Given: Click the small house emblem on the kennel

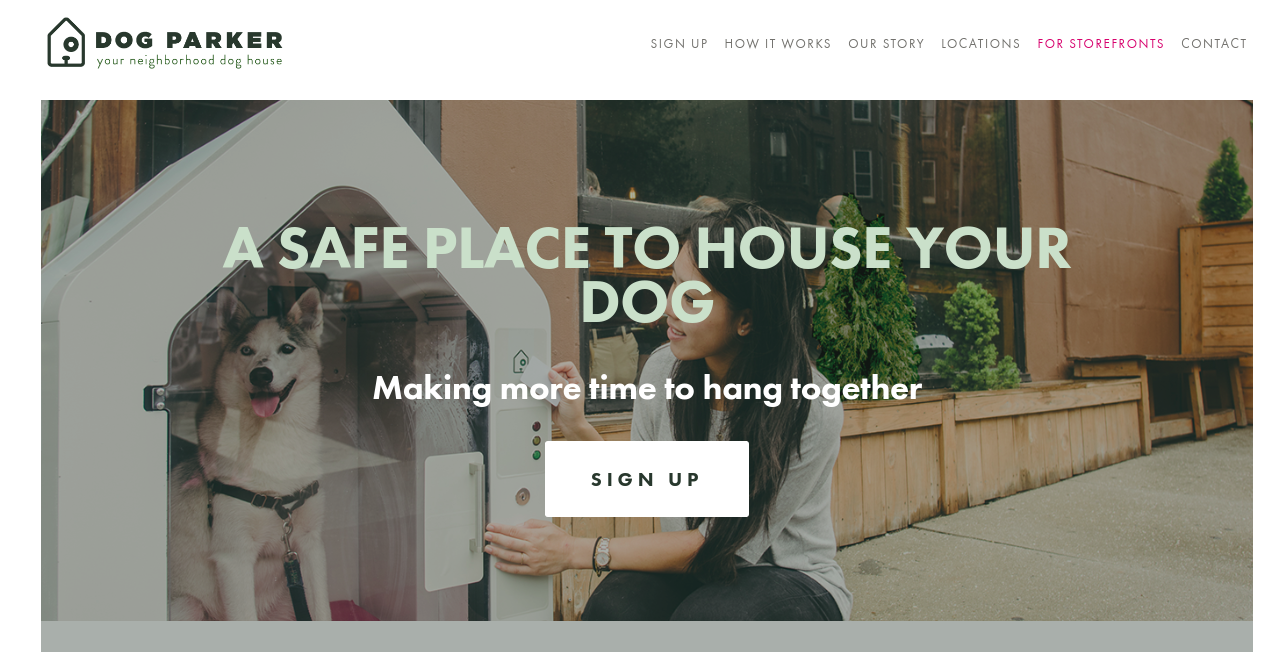Looking at the screenshot, I should coord(521,362).
